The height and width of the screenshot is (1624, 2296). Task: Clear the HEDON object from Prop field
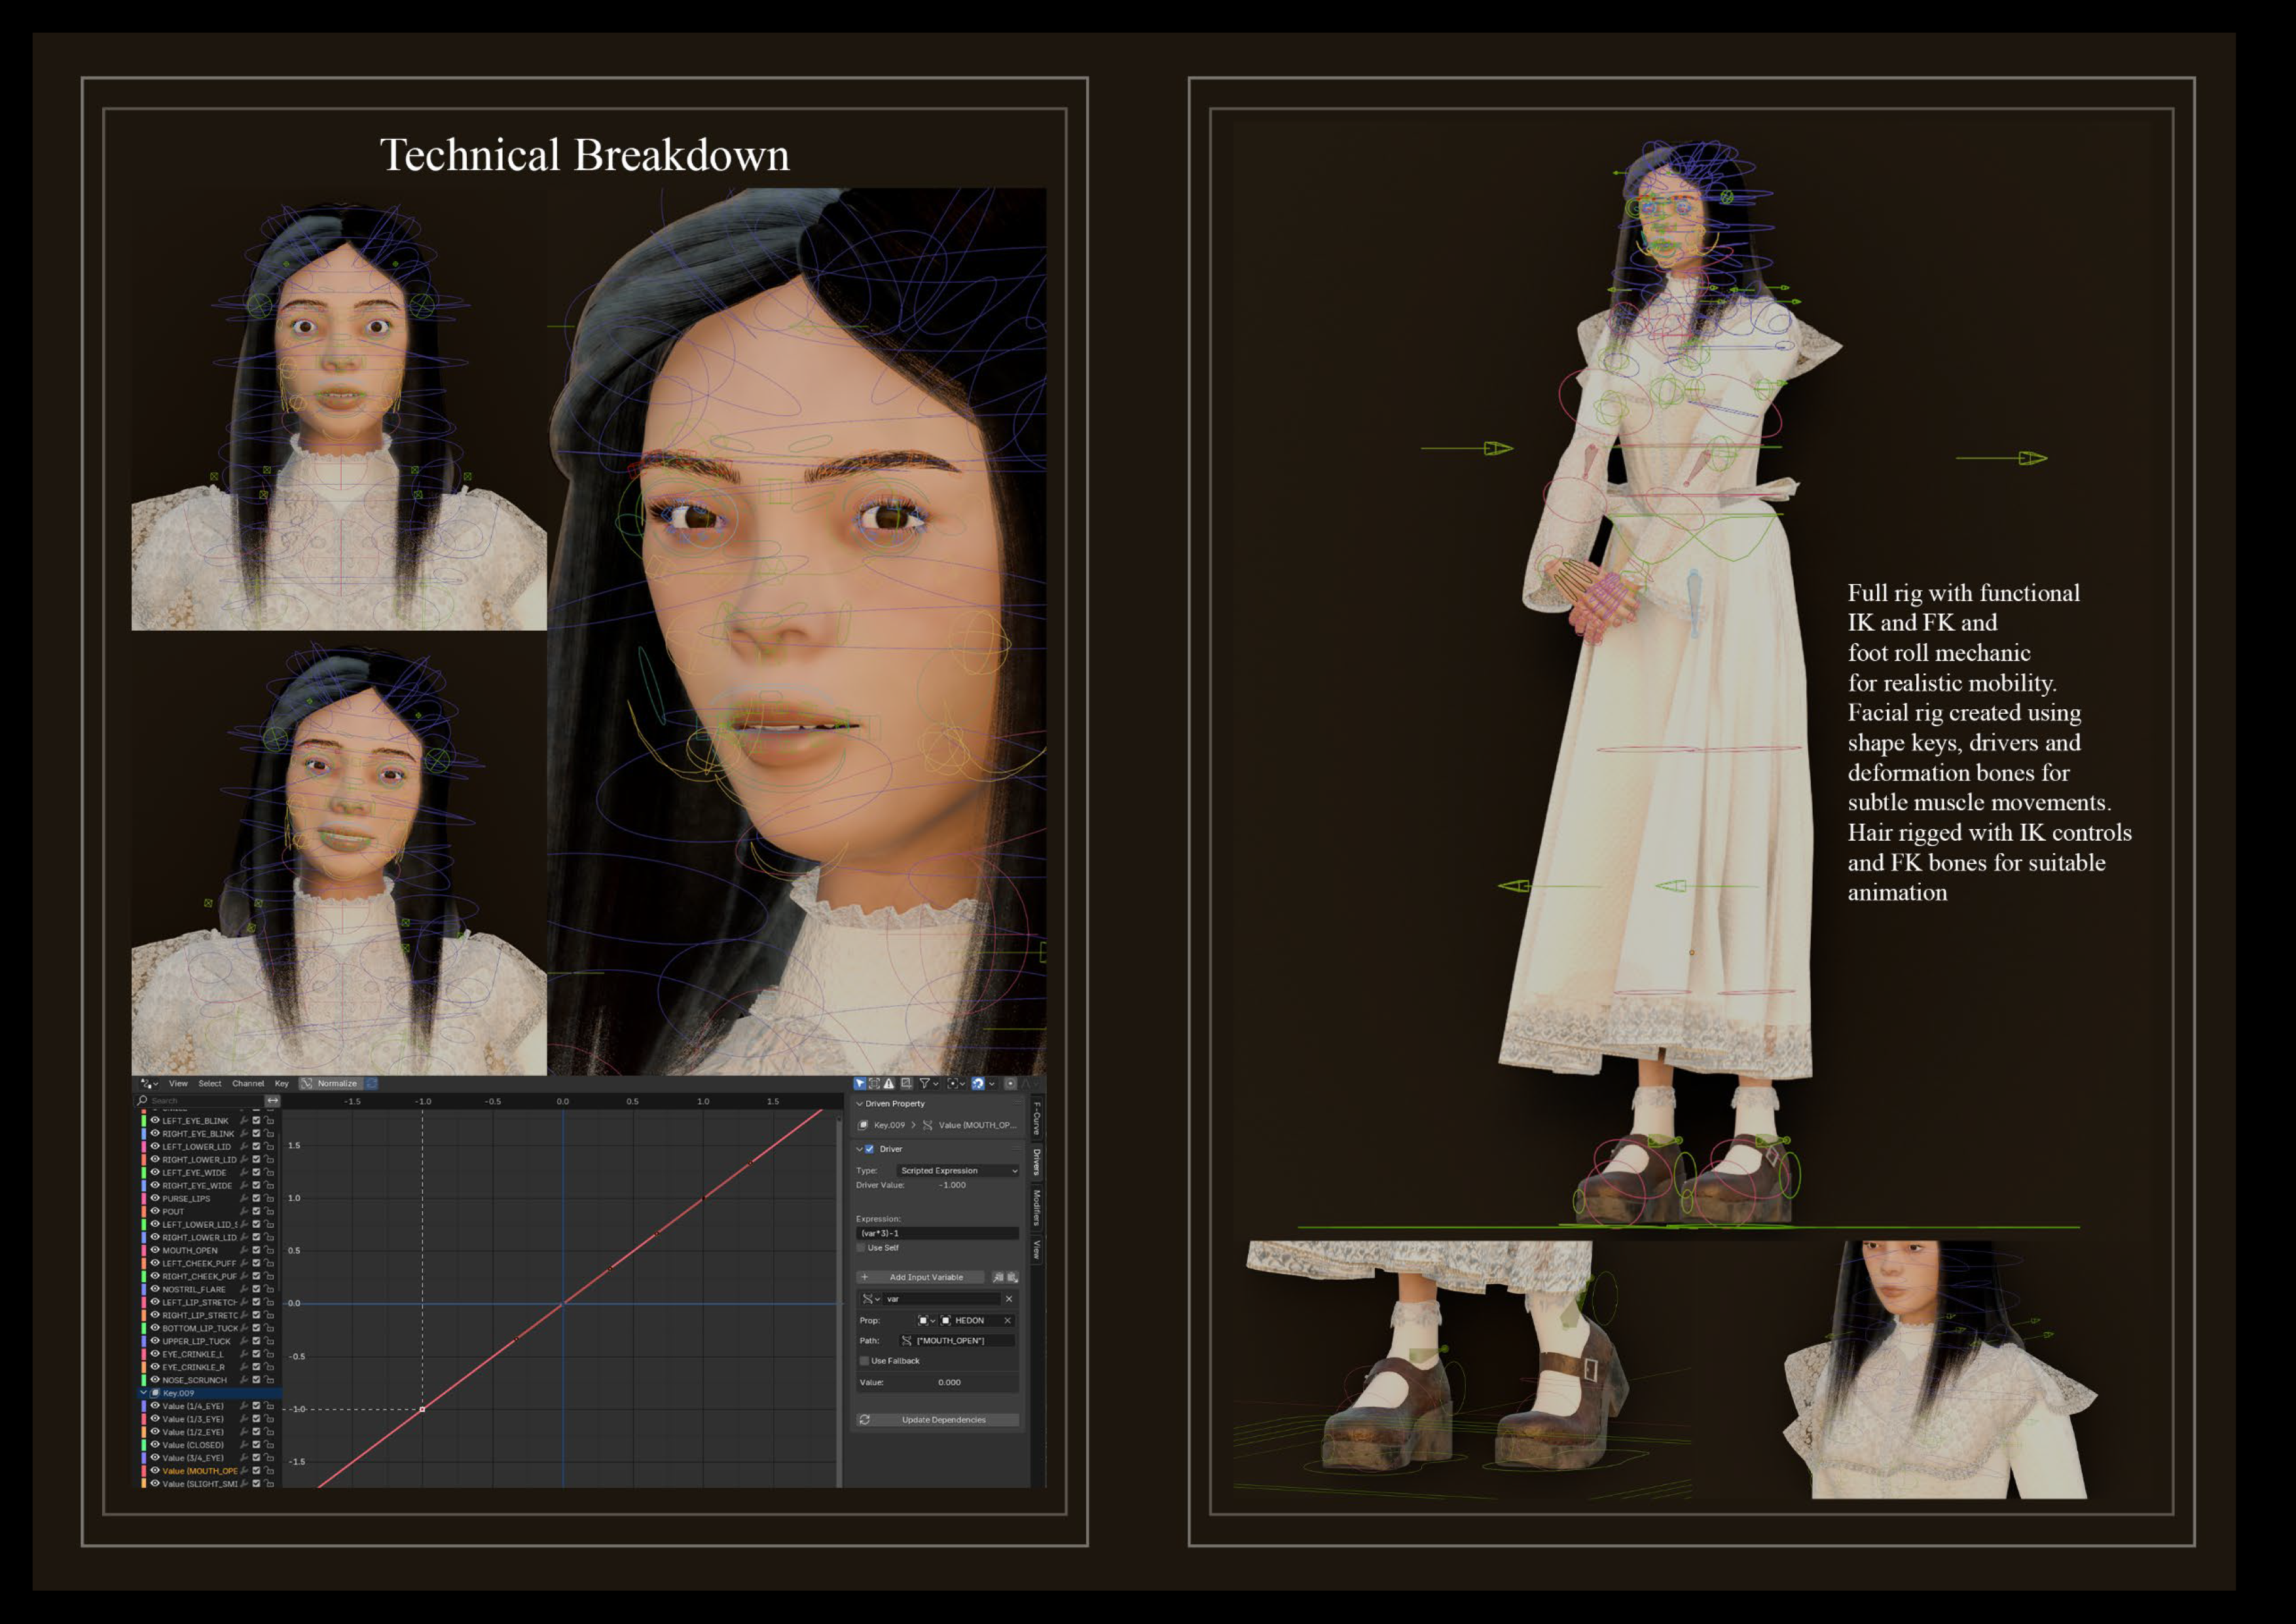[1007, 1320]
